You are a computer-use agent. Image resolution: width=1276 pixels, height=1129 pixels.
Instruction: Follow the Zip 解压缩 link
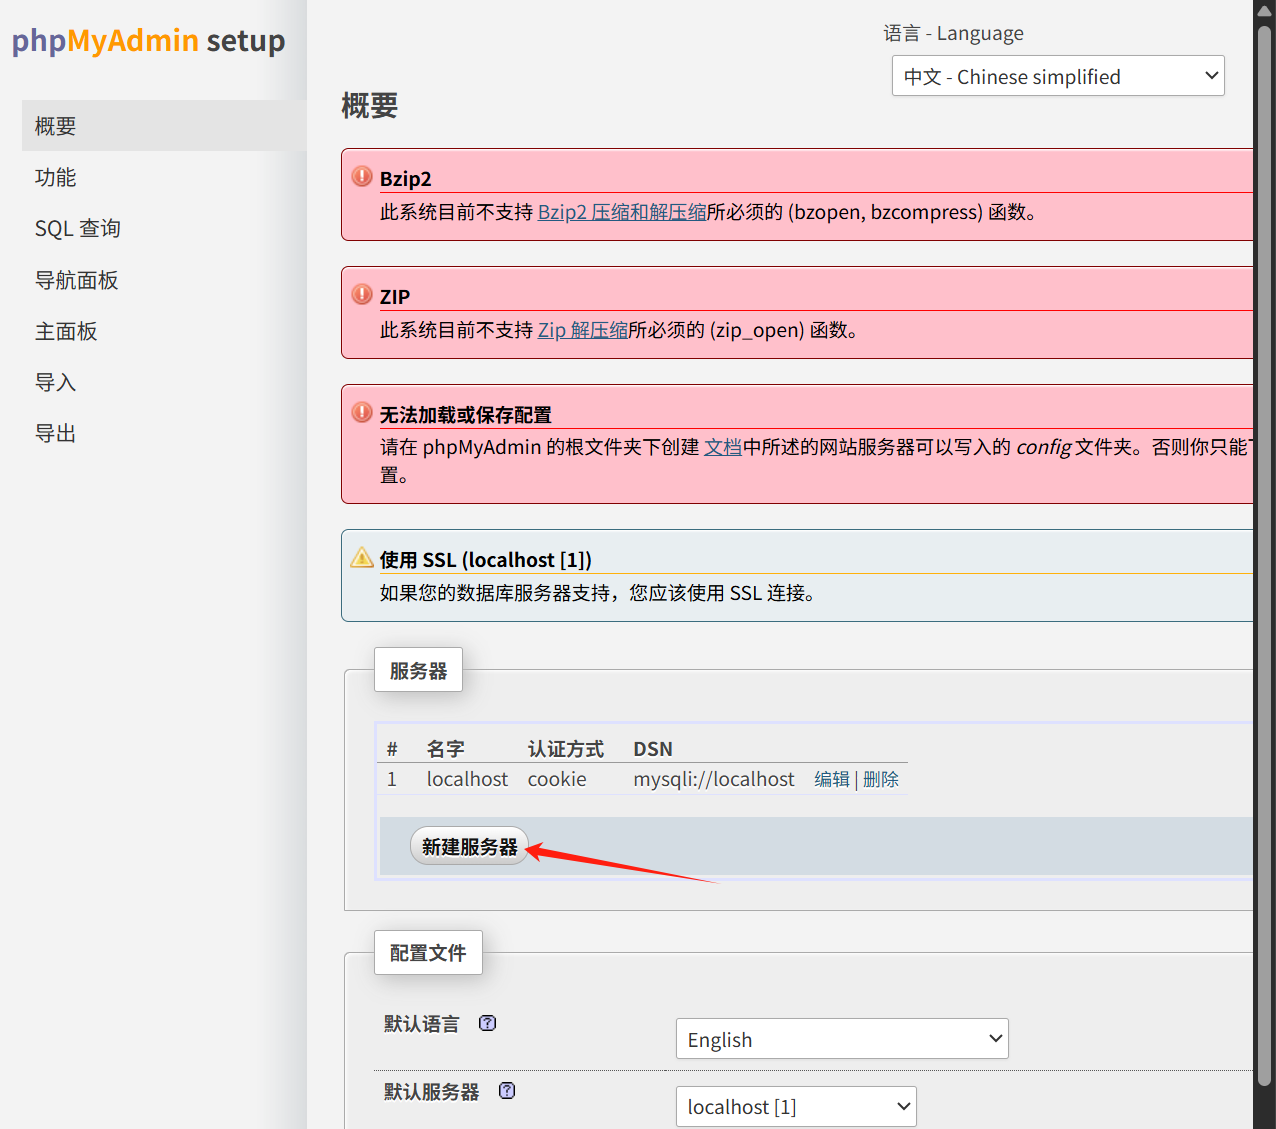(x=583, y=330)
